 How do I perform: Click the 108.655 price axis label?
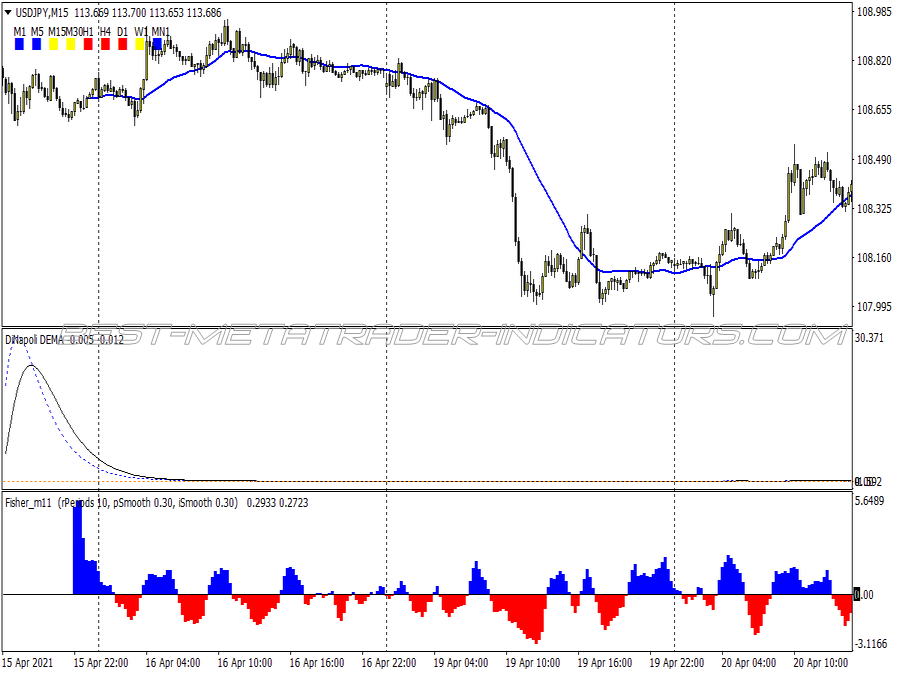click(x=874, y=110)
